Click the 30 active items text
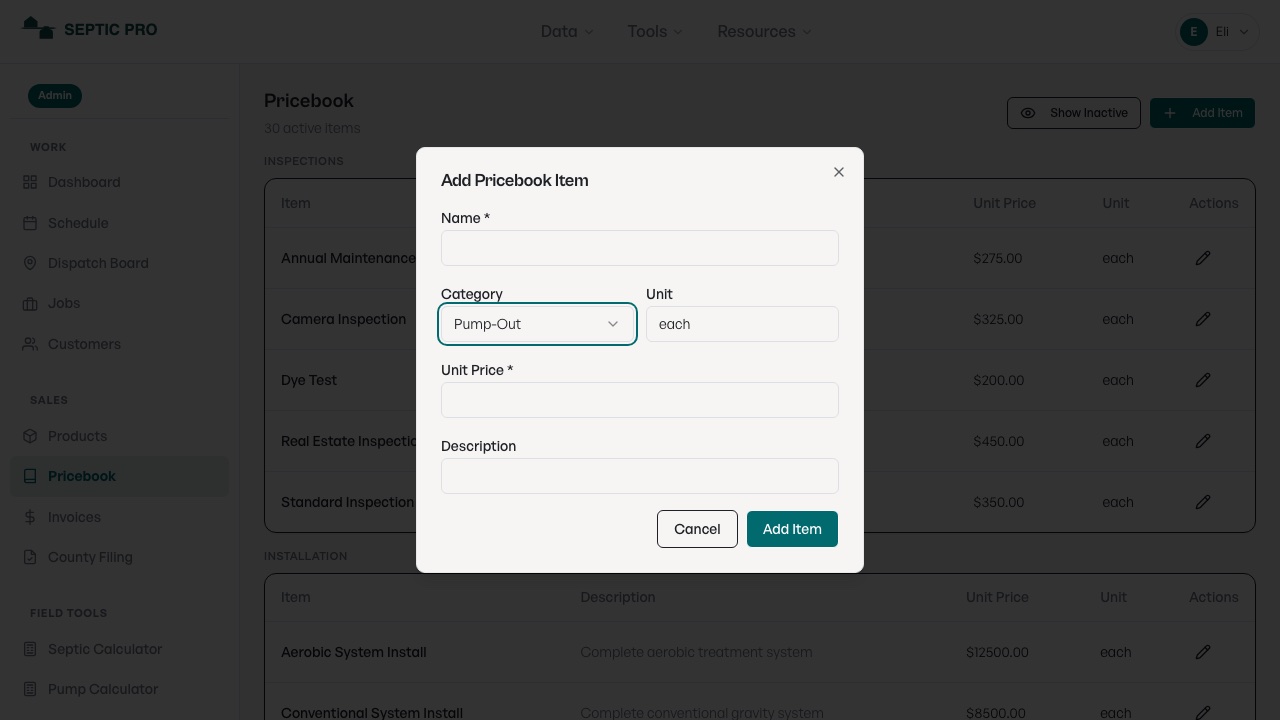The image size is (1280, 720). pos(312,128)
